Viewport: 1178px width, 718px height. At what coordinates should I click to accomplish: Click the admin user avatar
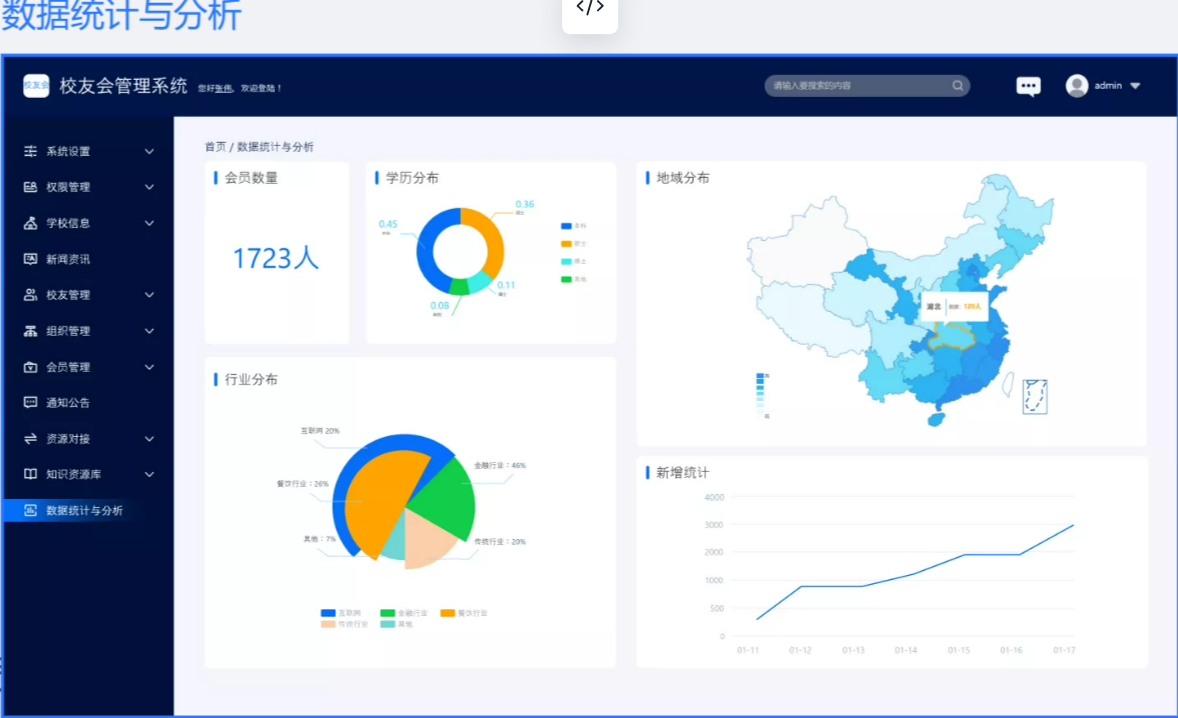coord(1077,86)
